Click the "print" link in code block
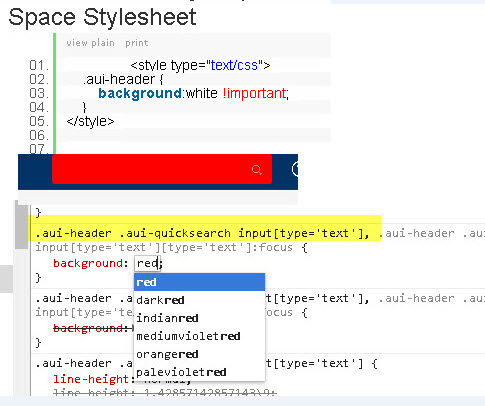Screen dimensions: 485x406 [137, 43]
